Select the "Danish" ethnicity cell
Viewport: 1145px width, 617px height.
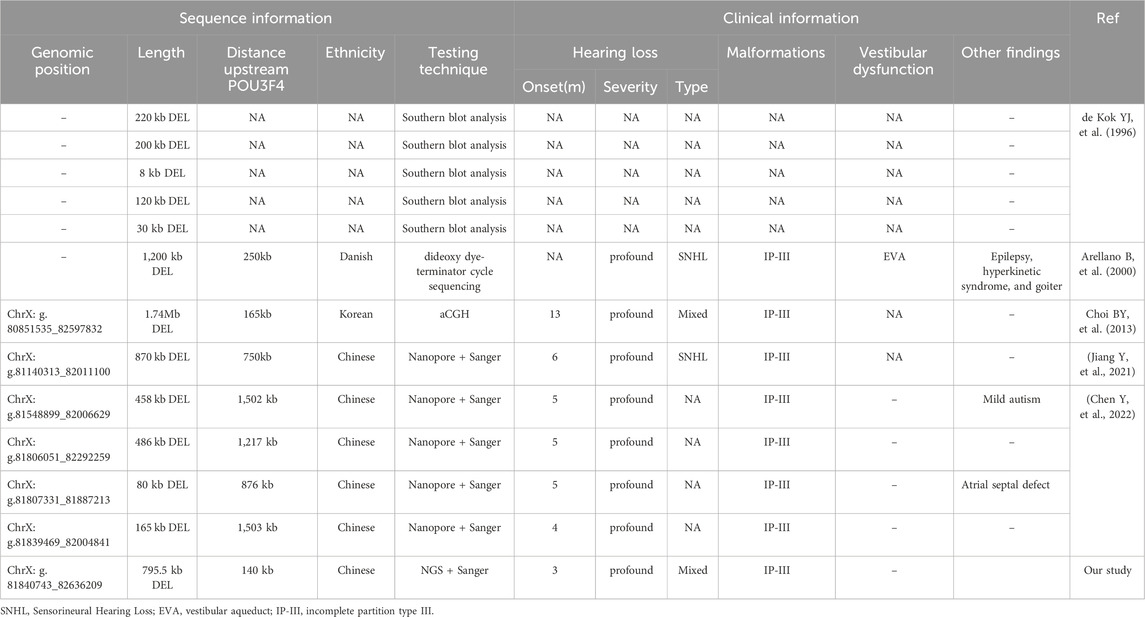(355, 257)
